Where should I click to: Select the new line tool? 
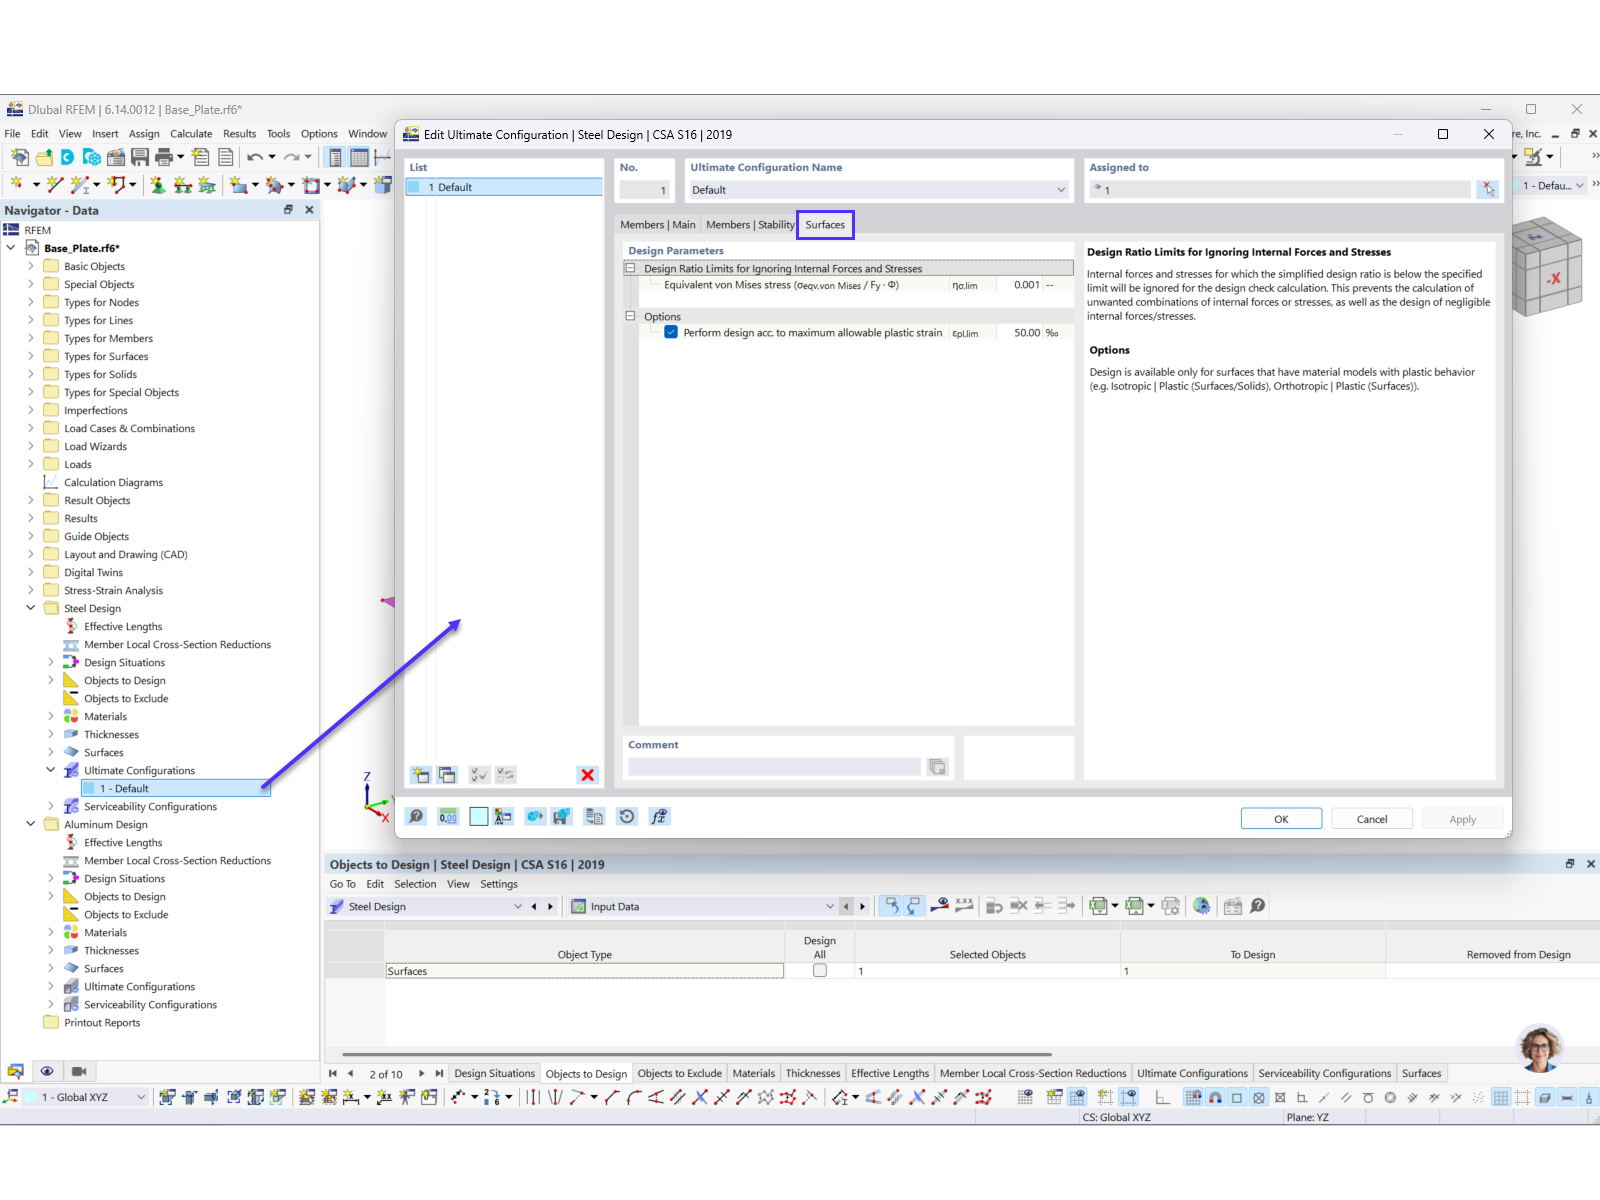point(54,185)
